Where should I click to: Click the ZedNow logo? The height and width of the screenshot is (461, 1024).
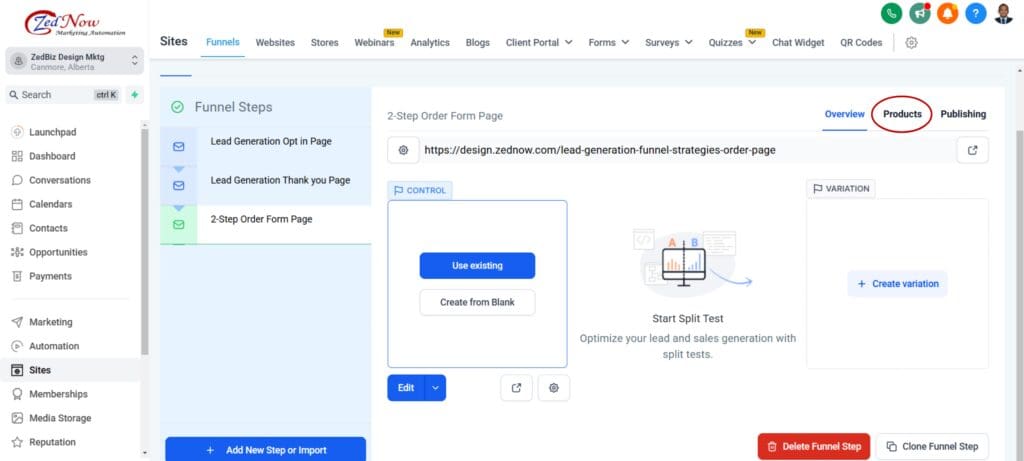pos(74,23)
